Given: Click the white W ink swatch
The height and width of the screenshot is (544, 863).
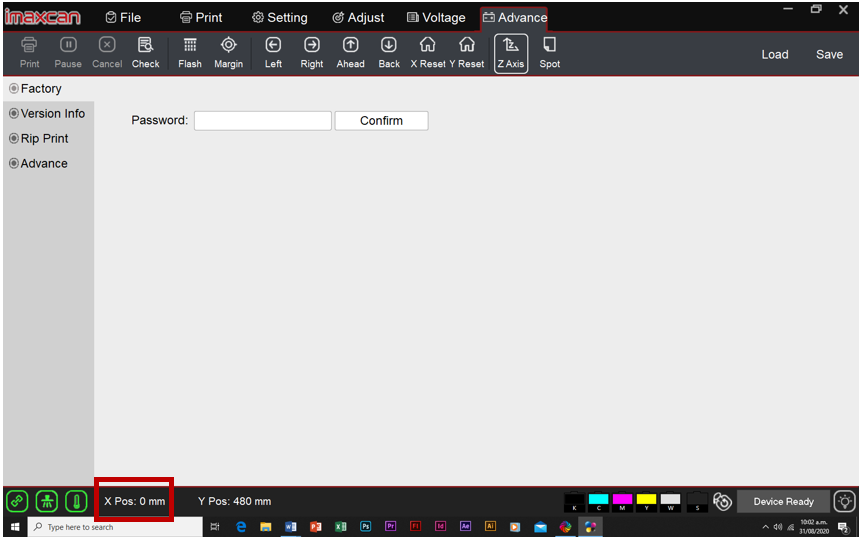Looking at the screenshot, I should coord(671,502).
